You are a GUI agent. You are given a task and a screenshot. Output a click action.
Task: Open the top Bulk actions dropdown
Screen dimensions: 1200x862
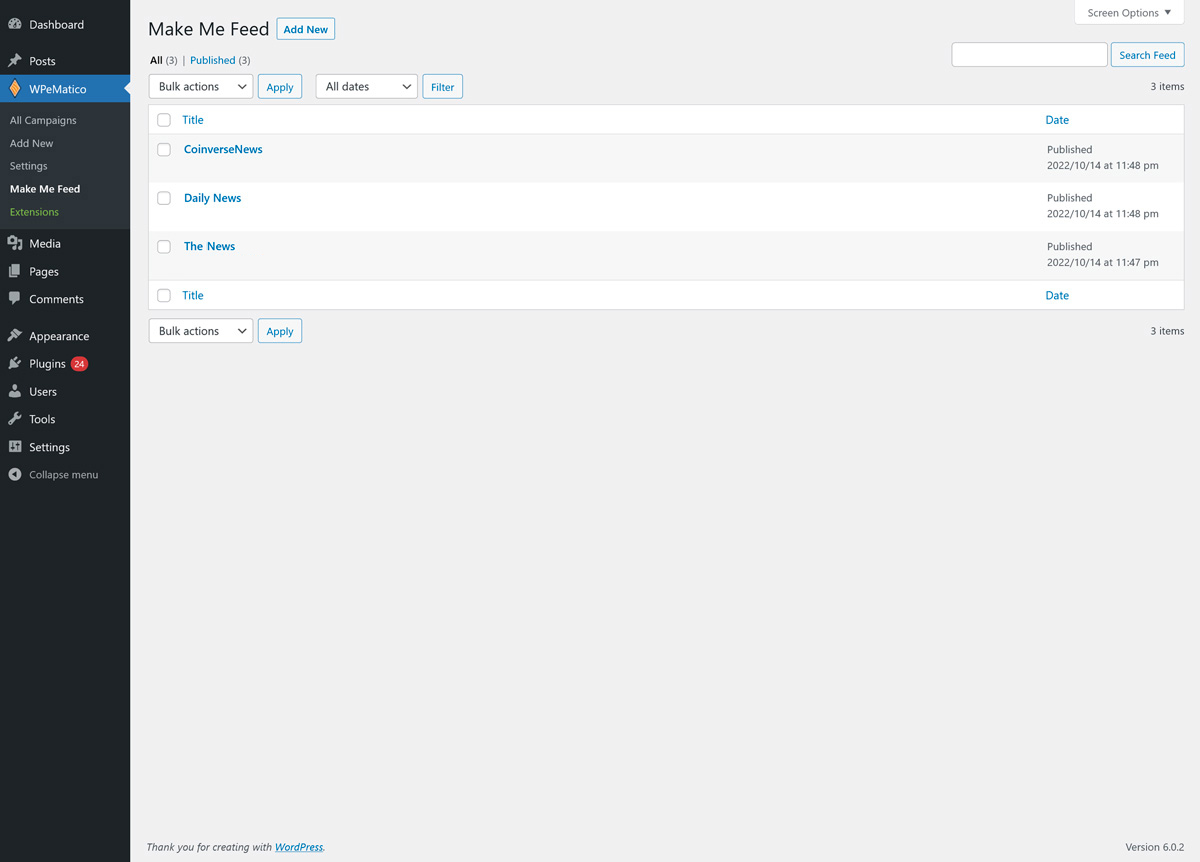(x=201, y=87)
